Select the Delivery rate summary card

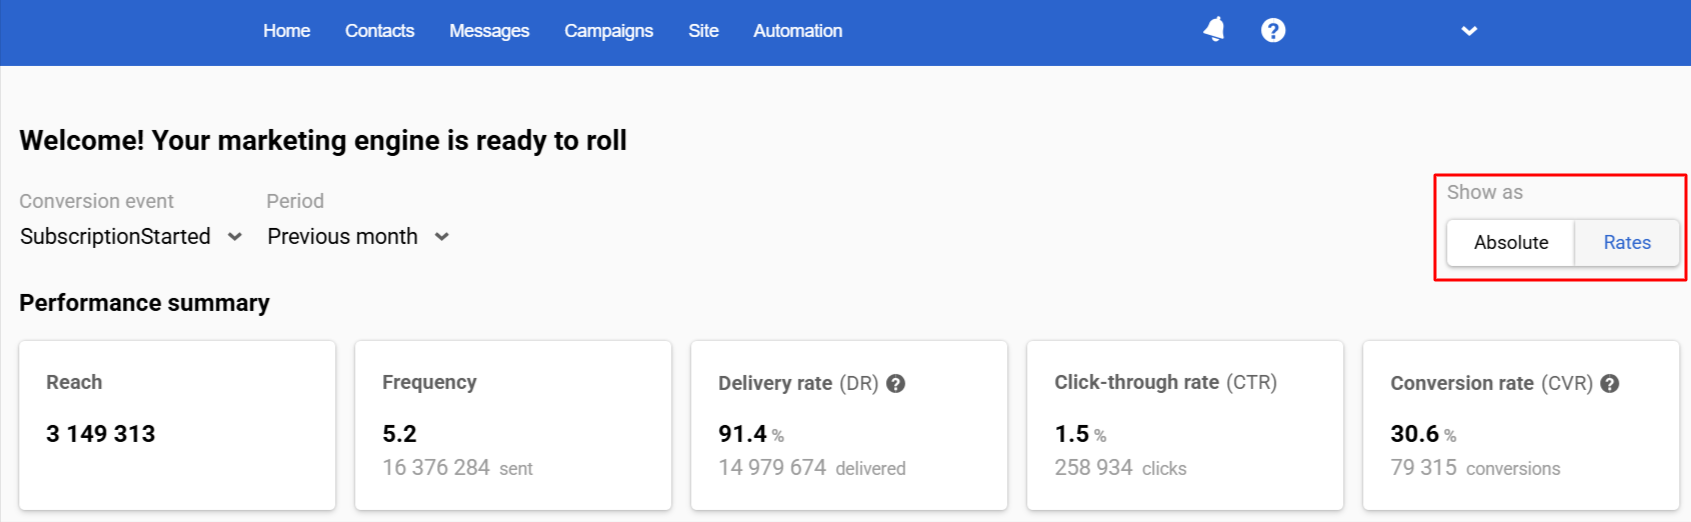[849, 425]
